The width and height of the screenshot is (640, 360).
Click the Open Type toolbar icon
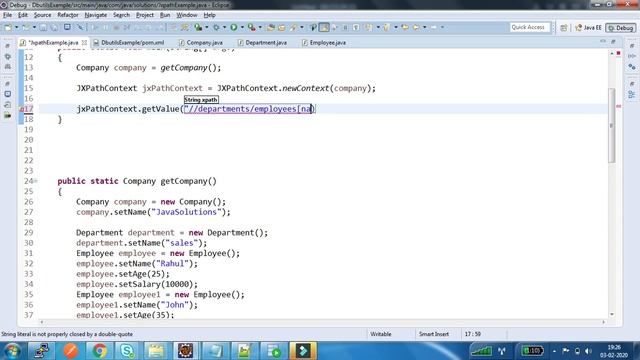coord(271,27)
